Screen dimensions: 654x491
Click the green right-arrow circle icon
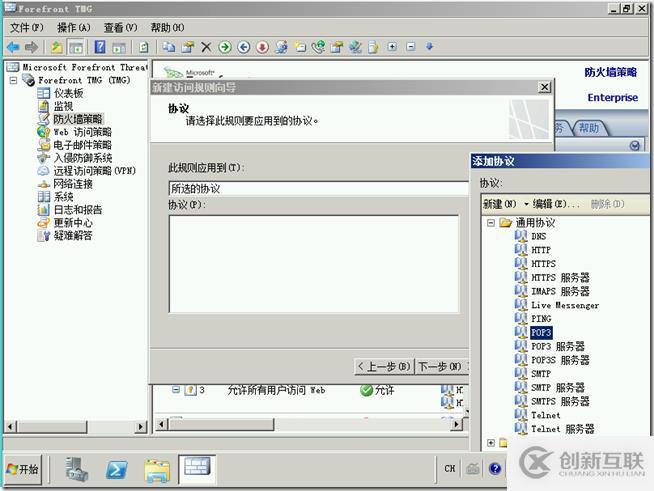pyautogui.click(x=225, y=47)
